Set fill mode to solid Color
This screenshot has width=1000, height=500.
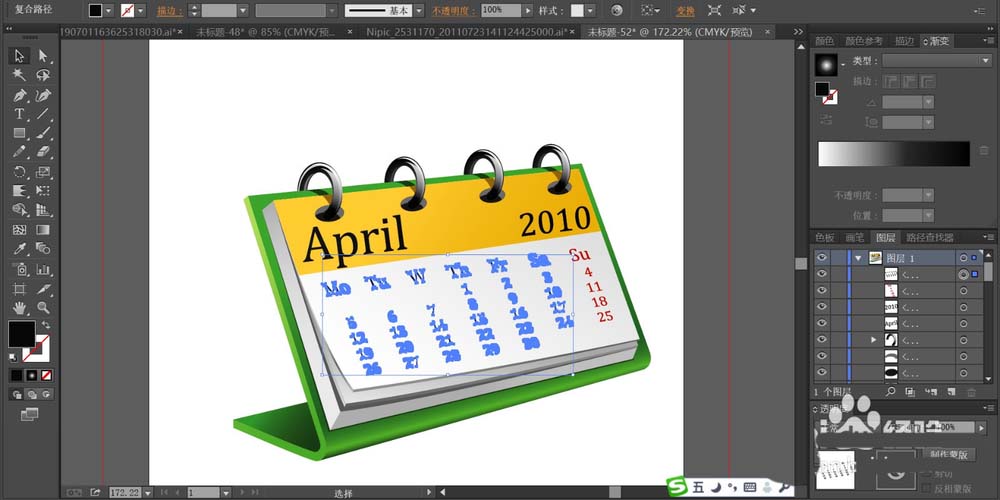pyautogui.click(x=16, y=375)
